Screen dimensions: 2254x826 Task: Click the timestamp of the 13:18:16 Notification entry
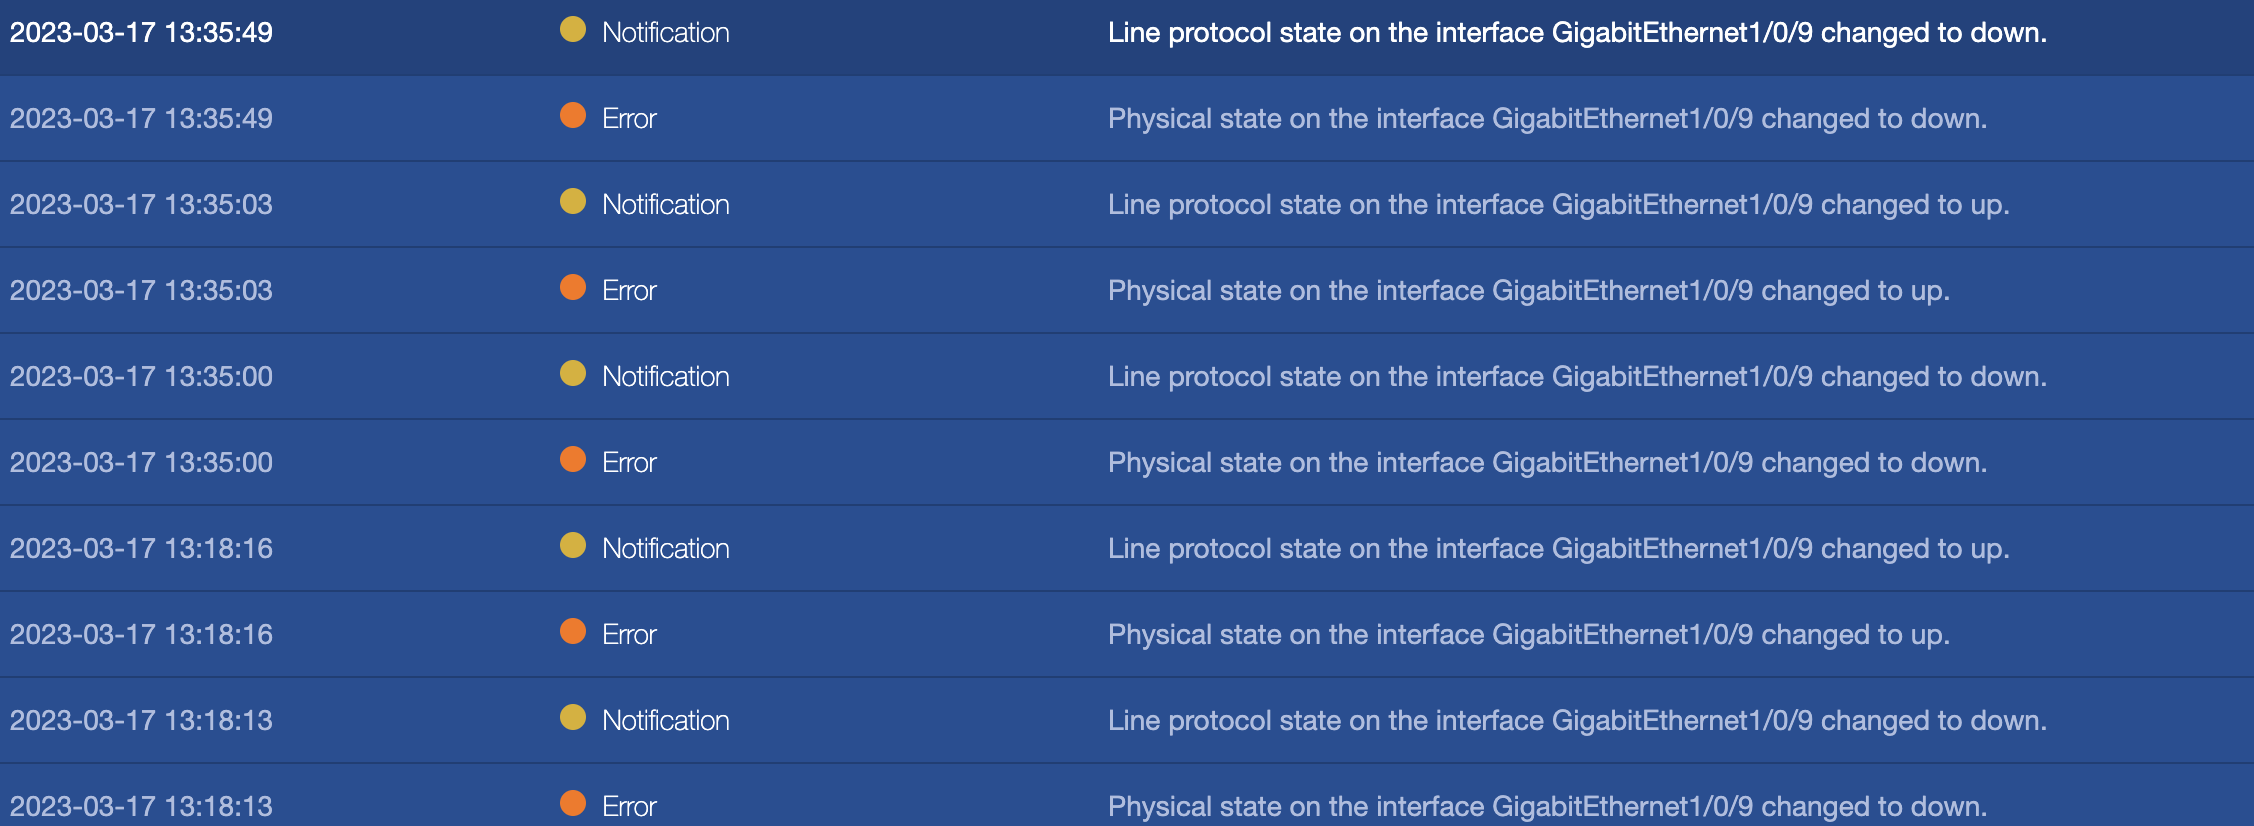[x=141, y=549]
